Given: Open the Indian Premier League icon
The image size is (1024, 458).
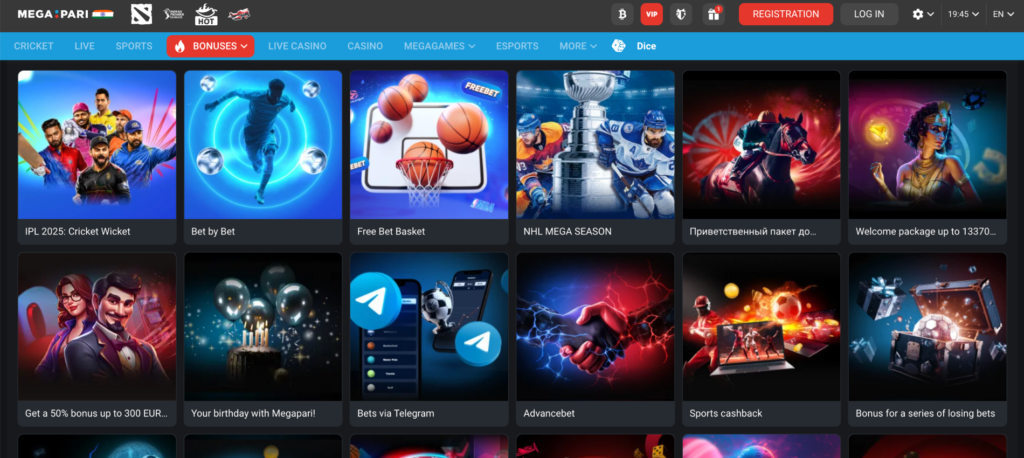Looking at the screenshot, I should point(174,14).
